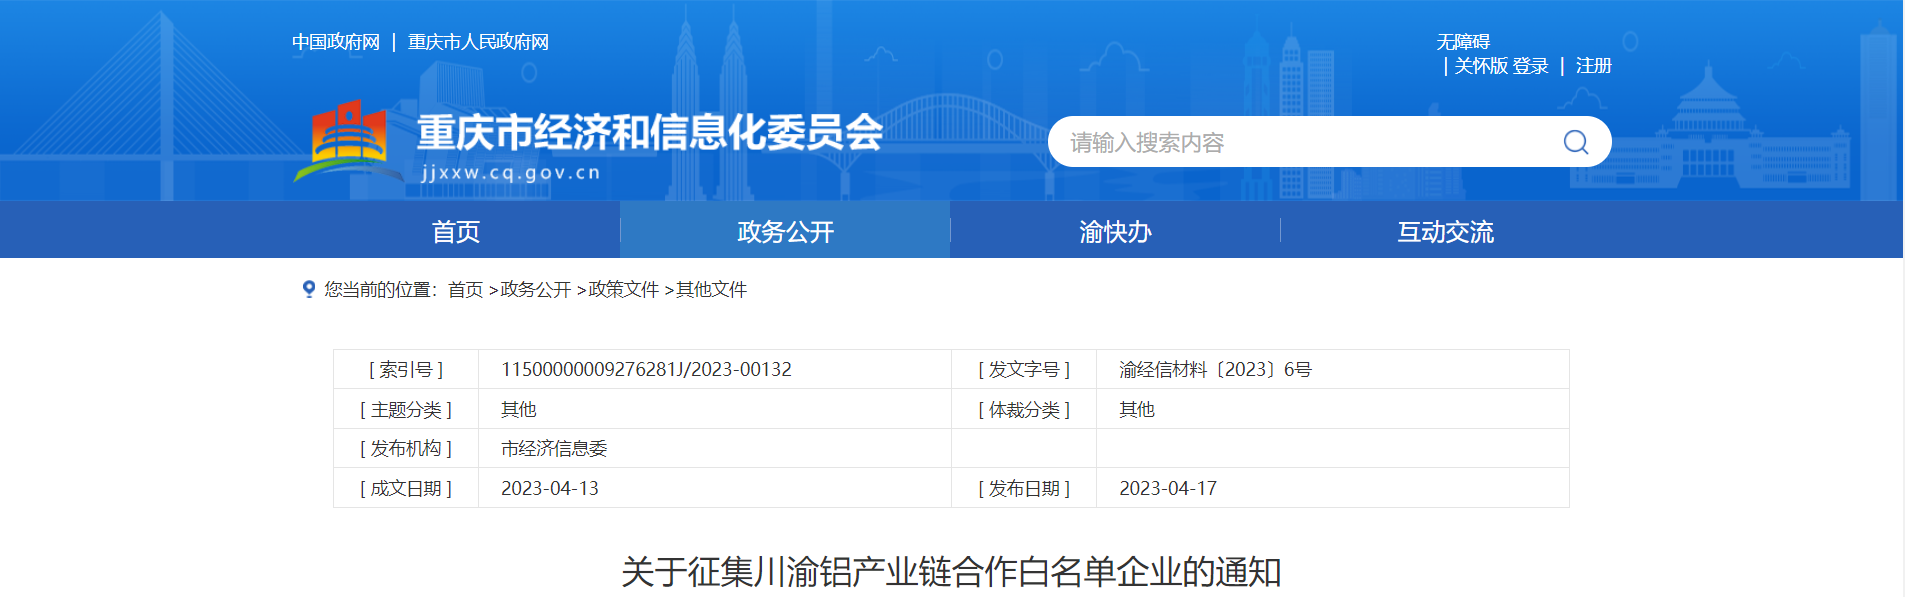Click the 注册 register link
This screenshot has height=597, width=1905.
pos(1593,66)
